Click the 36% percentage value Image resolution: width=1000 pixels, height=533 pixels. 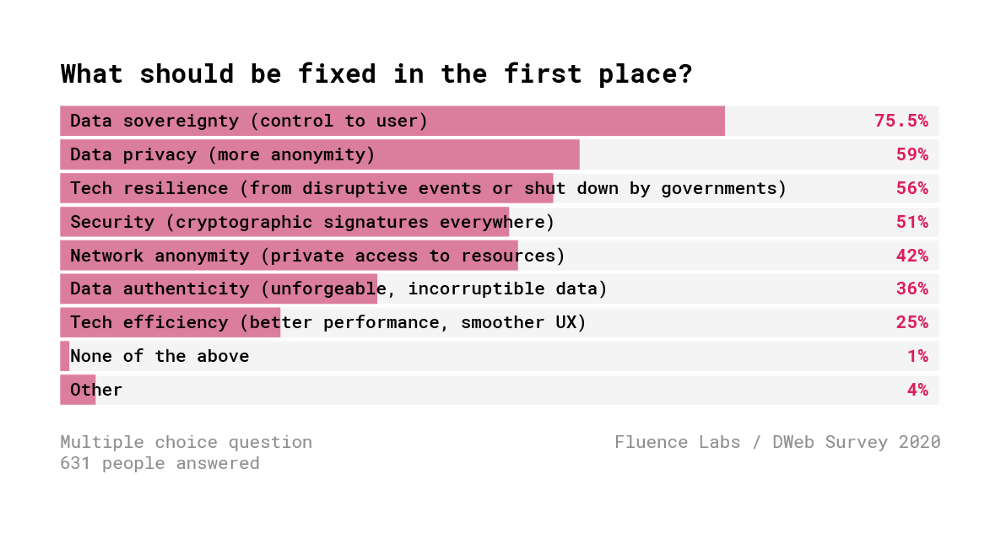pyautogui.click(x=912, y=289)
